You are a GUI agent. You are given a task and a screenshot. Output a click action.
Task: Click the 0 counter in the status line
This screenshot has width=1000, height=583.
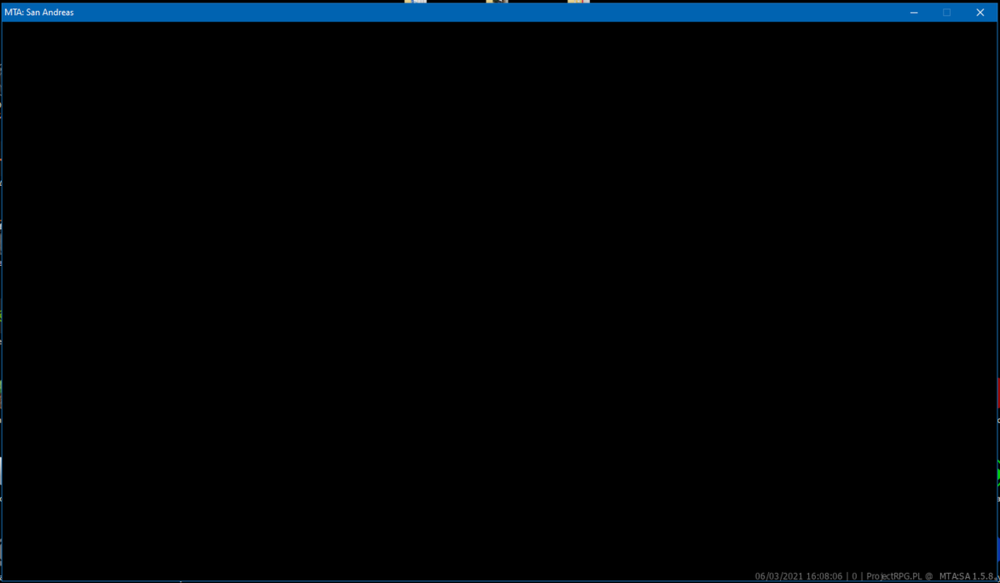[x=855, y=576]
